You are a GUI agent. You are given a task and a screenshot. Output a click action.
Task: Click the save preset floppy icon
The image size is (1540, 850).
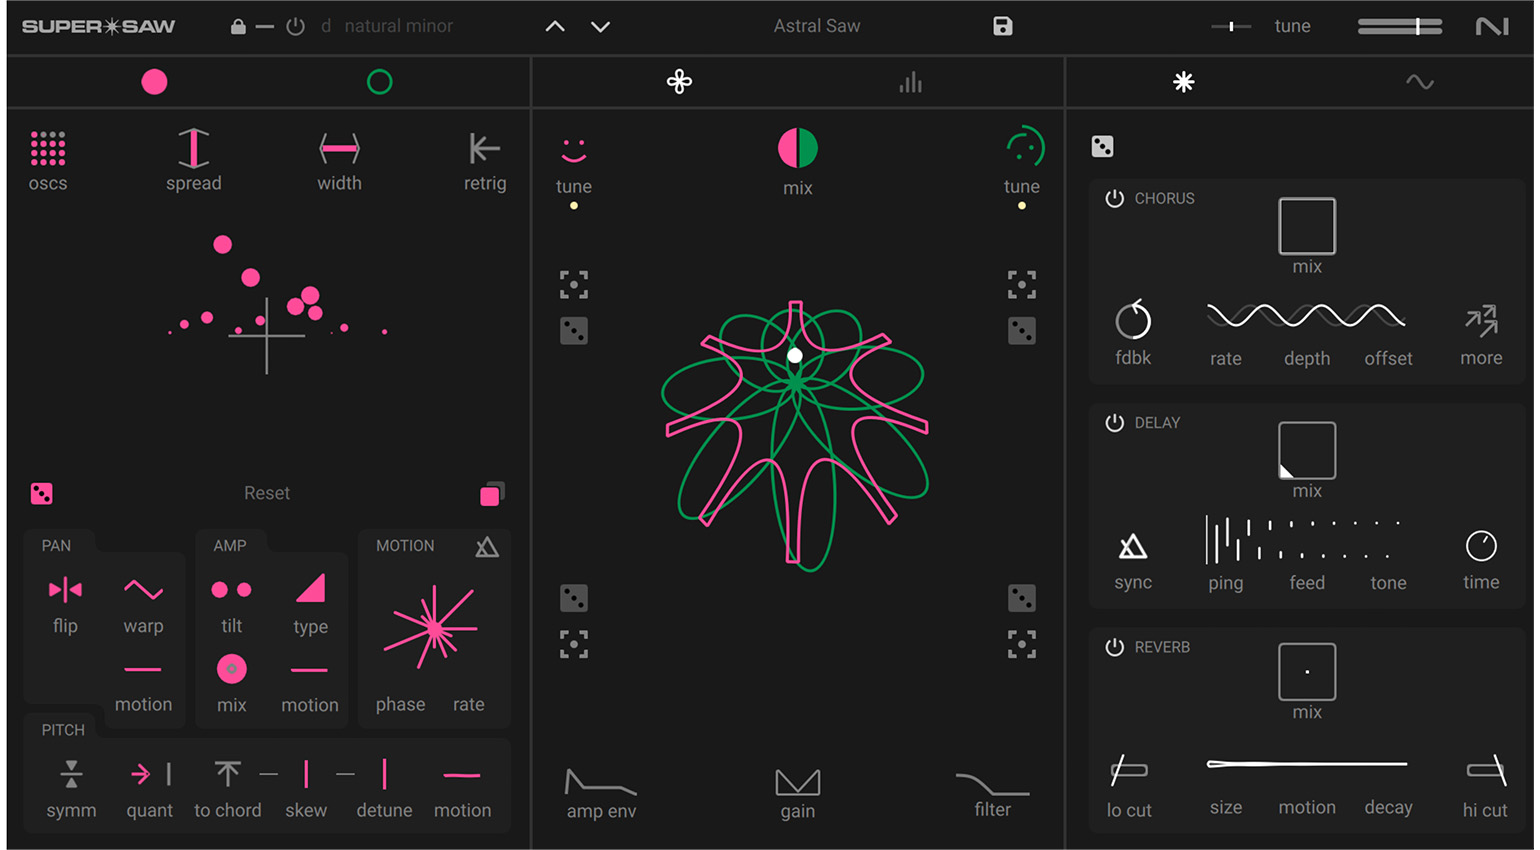tap(1003, 26)
